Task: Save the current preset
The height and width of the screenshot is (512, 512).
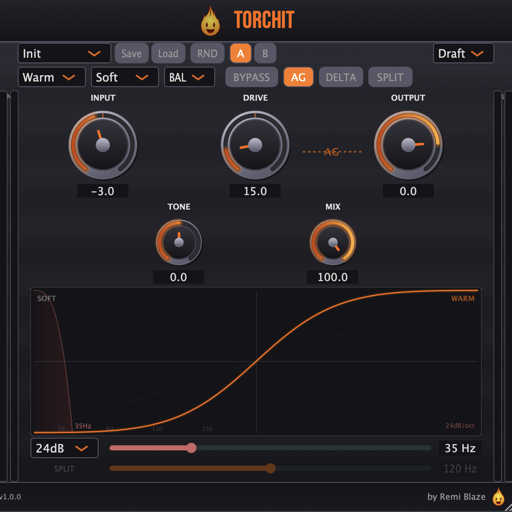Action: [131, 53]
